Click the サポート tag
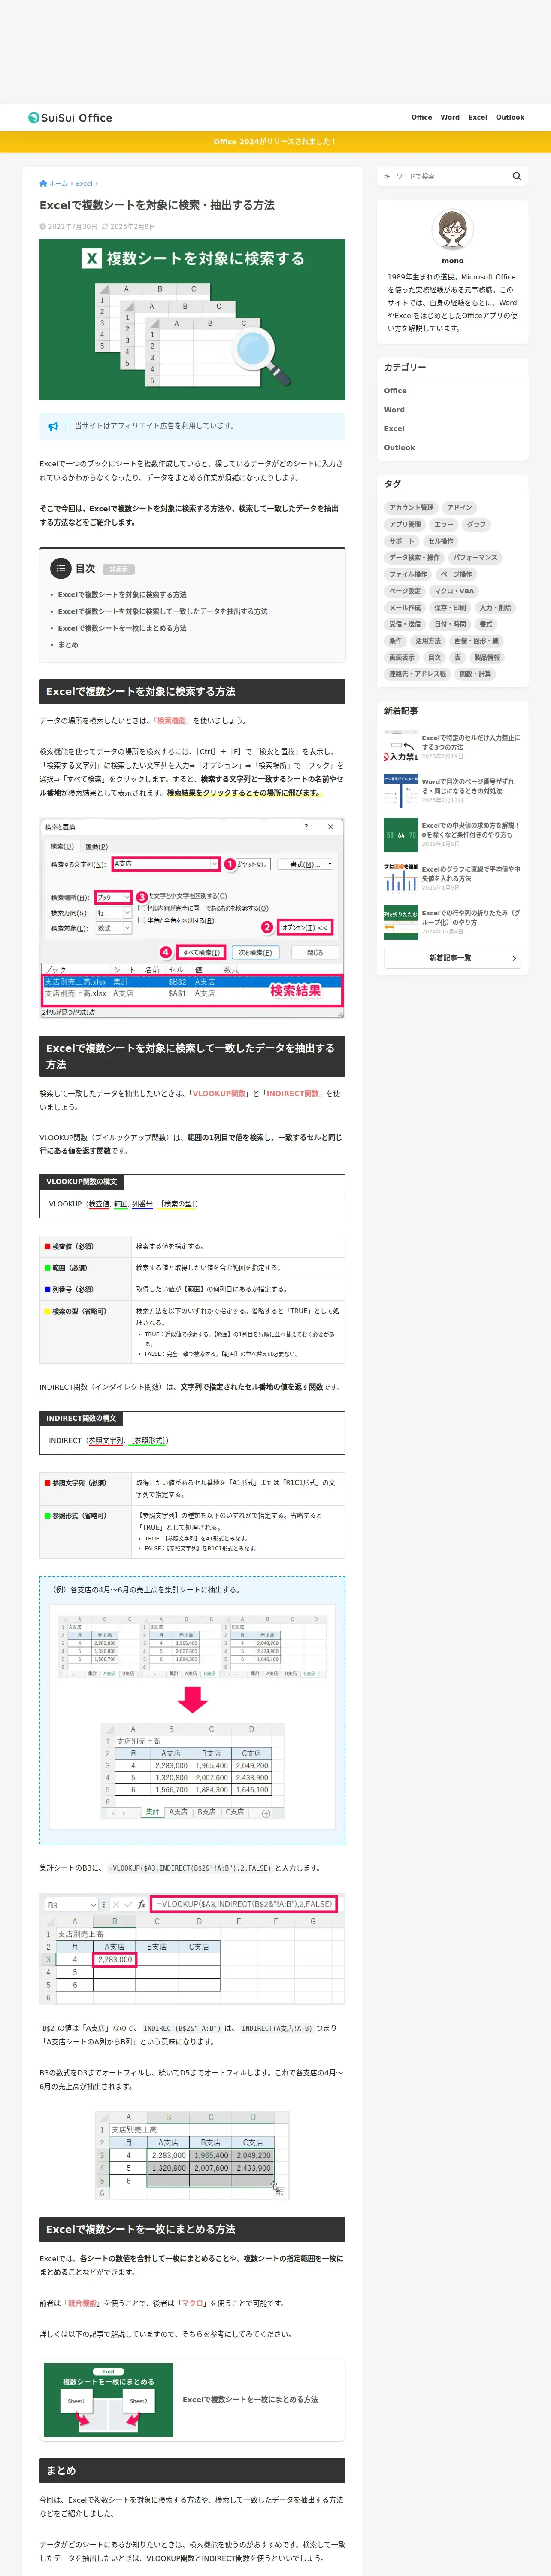This screenshot has height=2576, width=551. (402, 542)
